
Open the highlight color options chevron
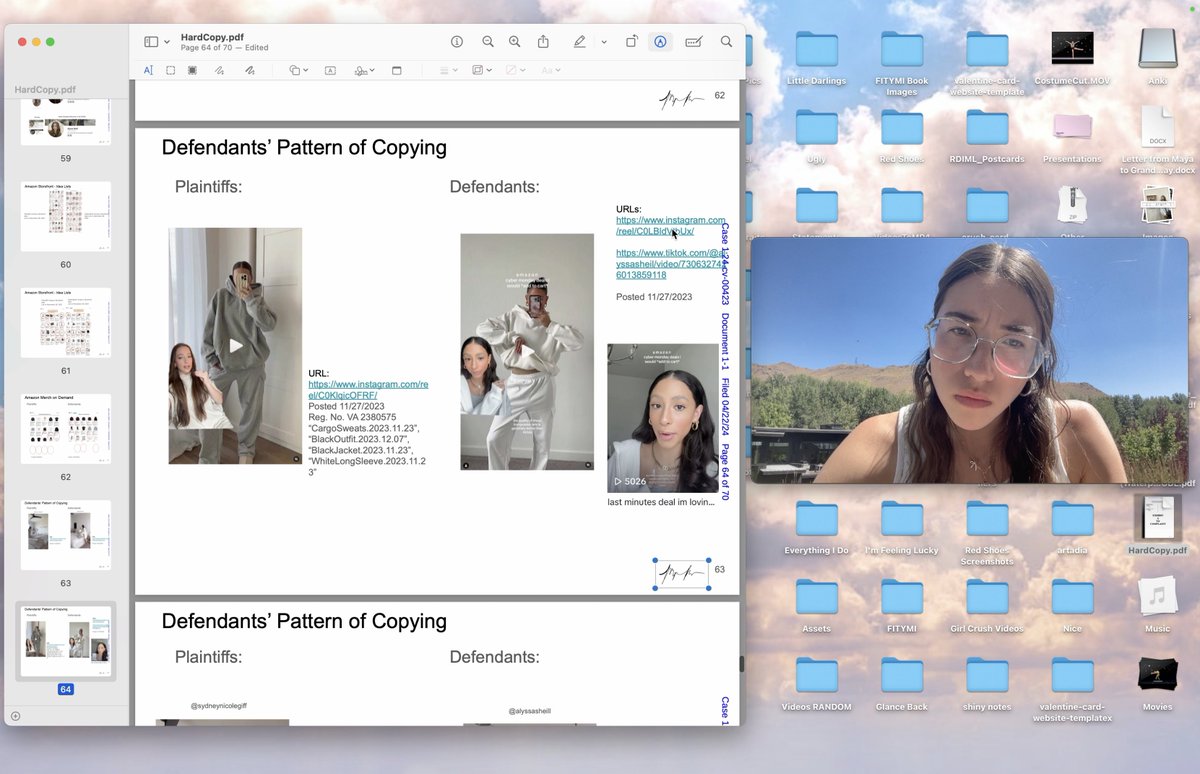click(x=604, y=42)
